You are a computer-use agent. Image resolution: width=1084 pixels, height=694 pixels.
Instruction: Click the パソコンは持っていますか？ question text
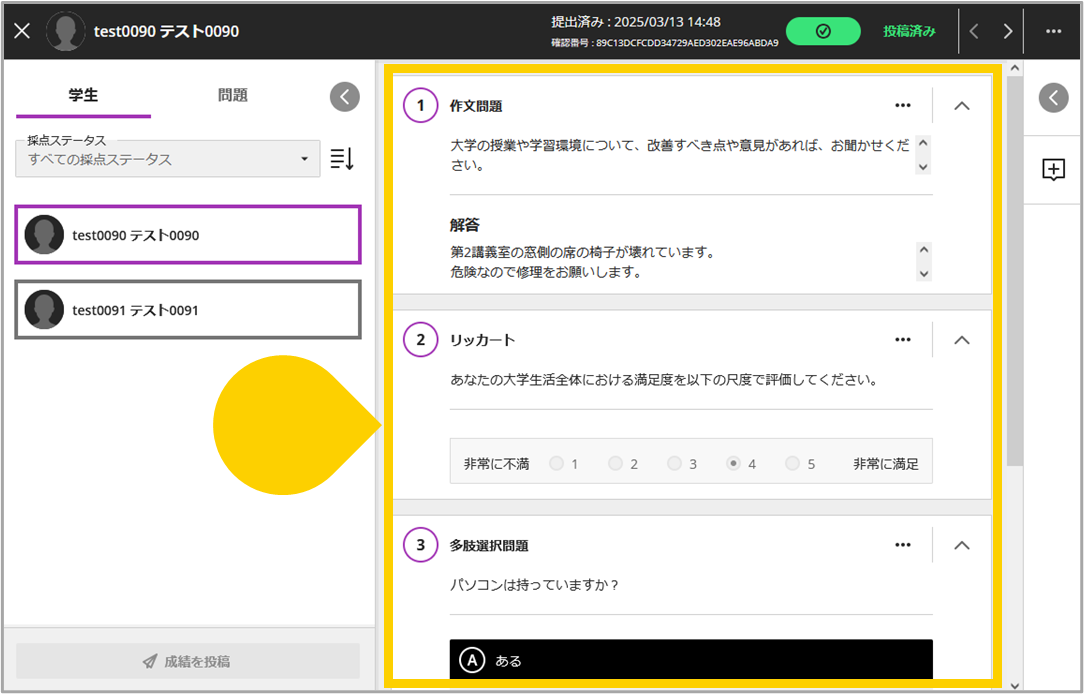click(x=534, y=585)
